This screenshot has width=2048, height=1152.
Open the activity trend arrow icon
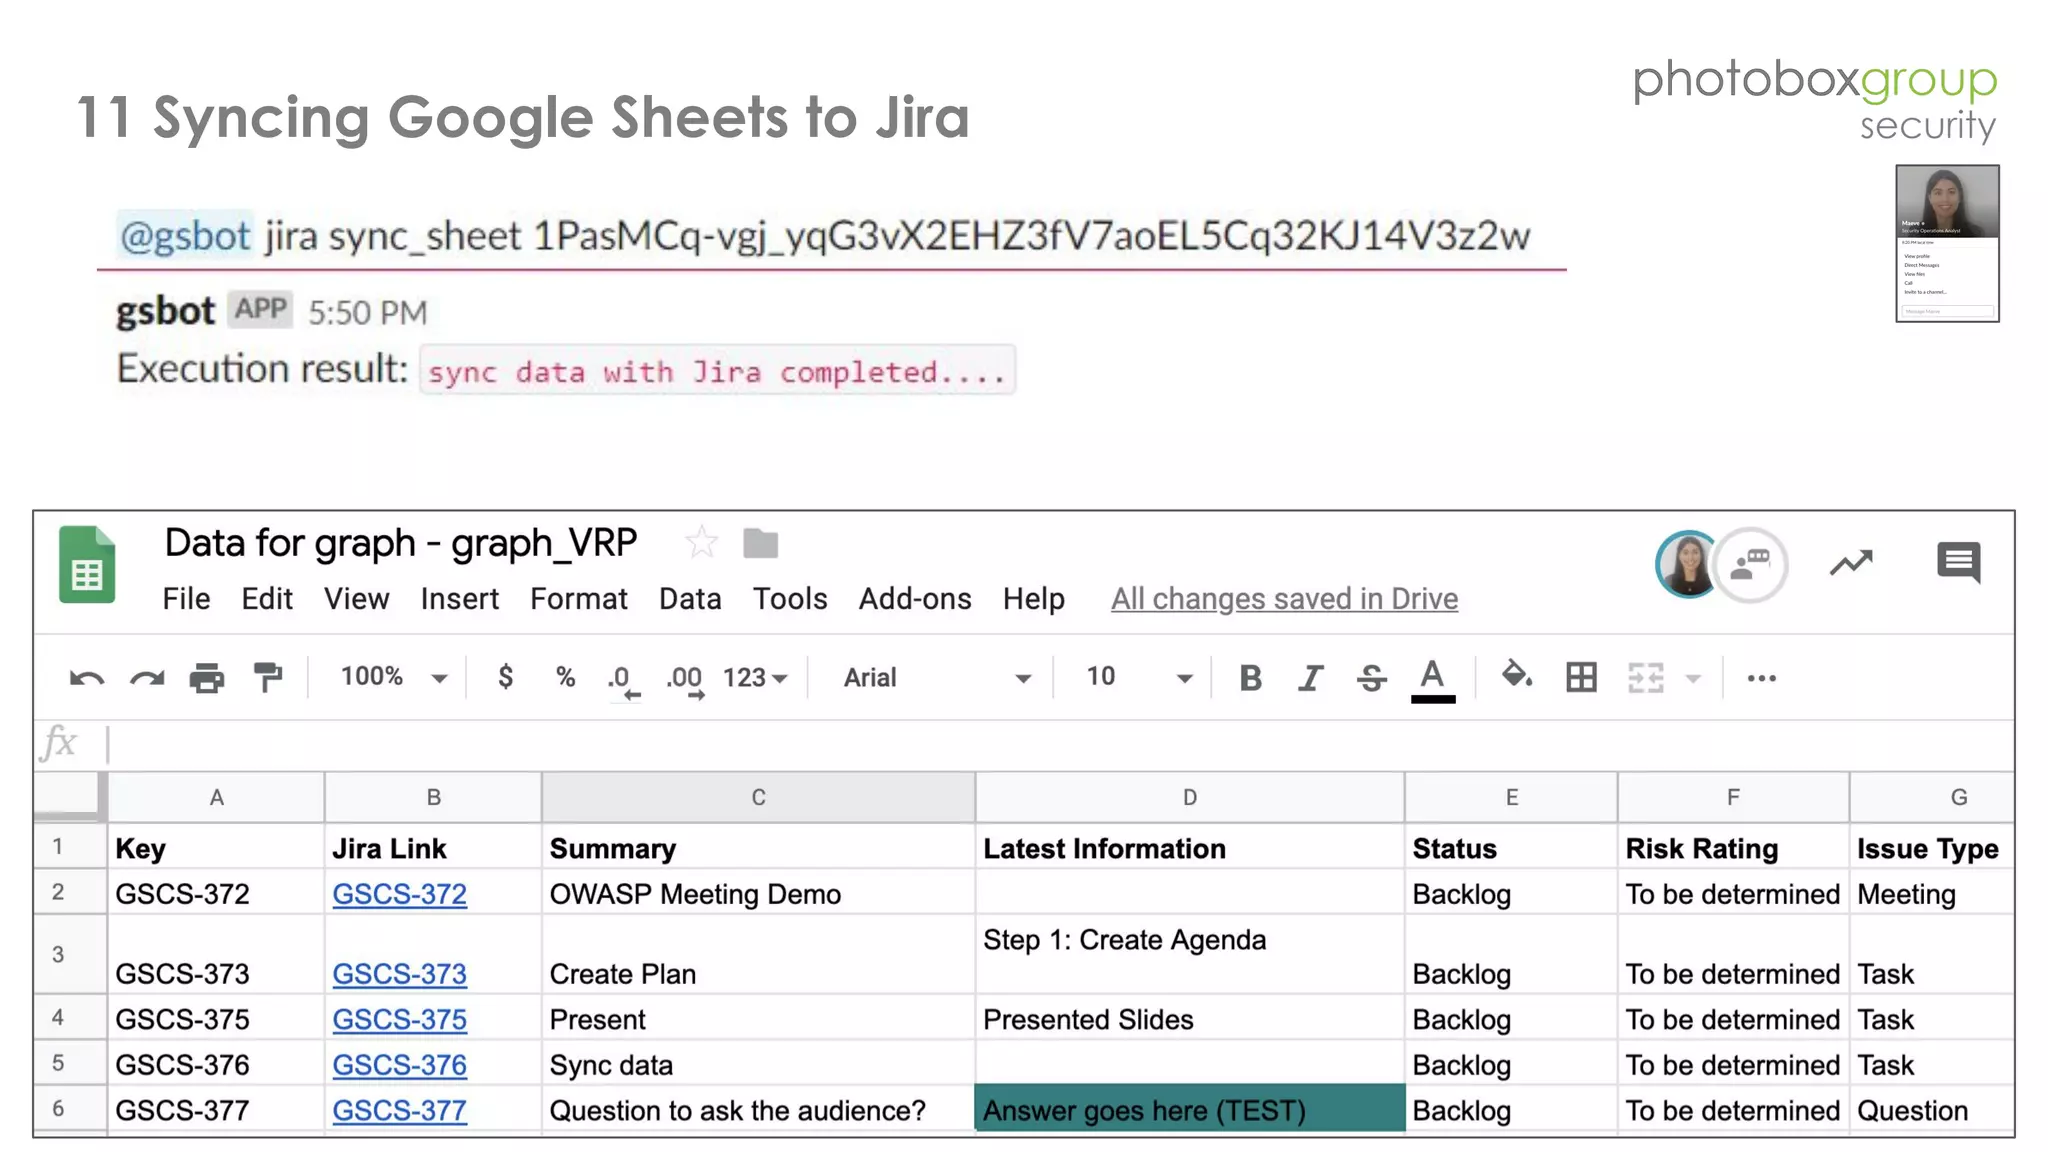coord(1851,563)
